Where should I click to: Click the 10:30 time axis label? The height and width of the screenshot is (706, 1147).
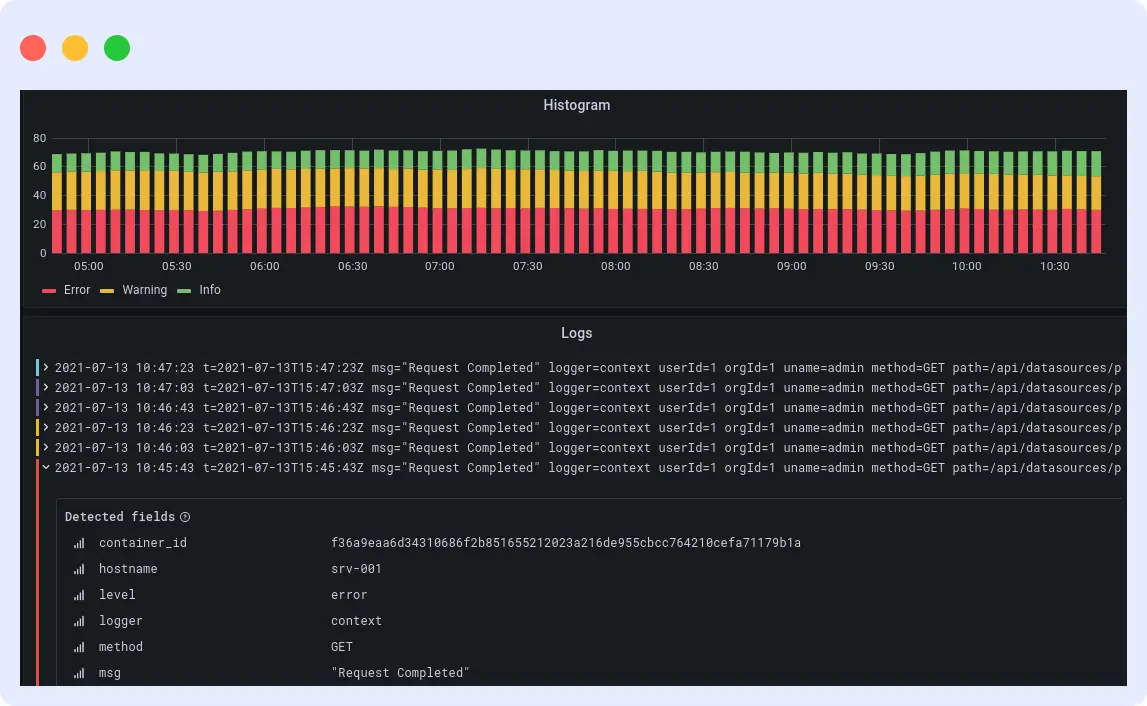point(1054,266)
